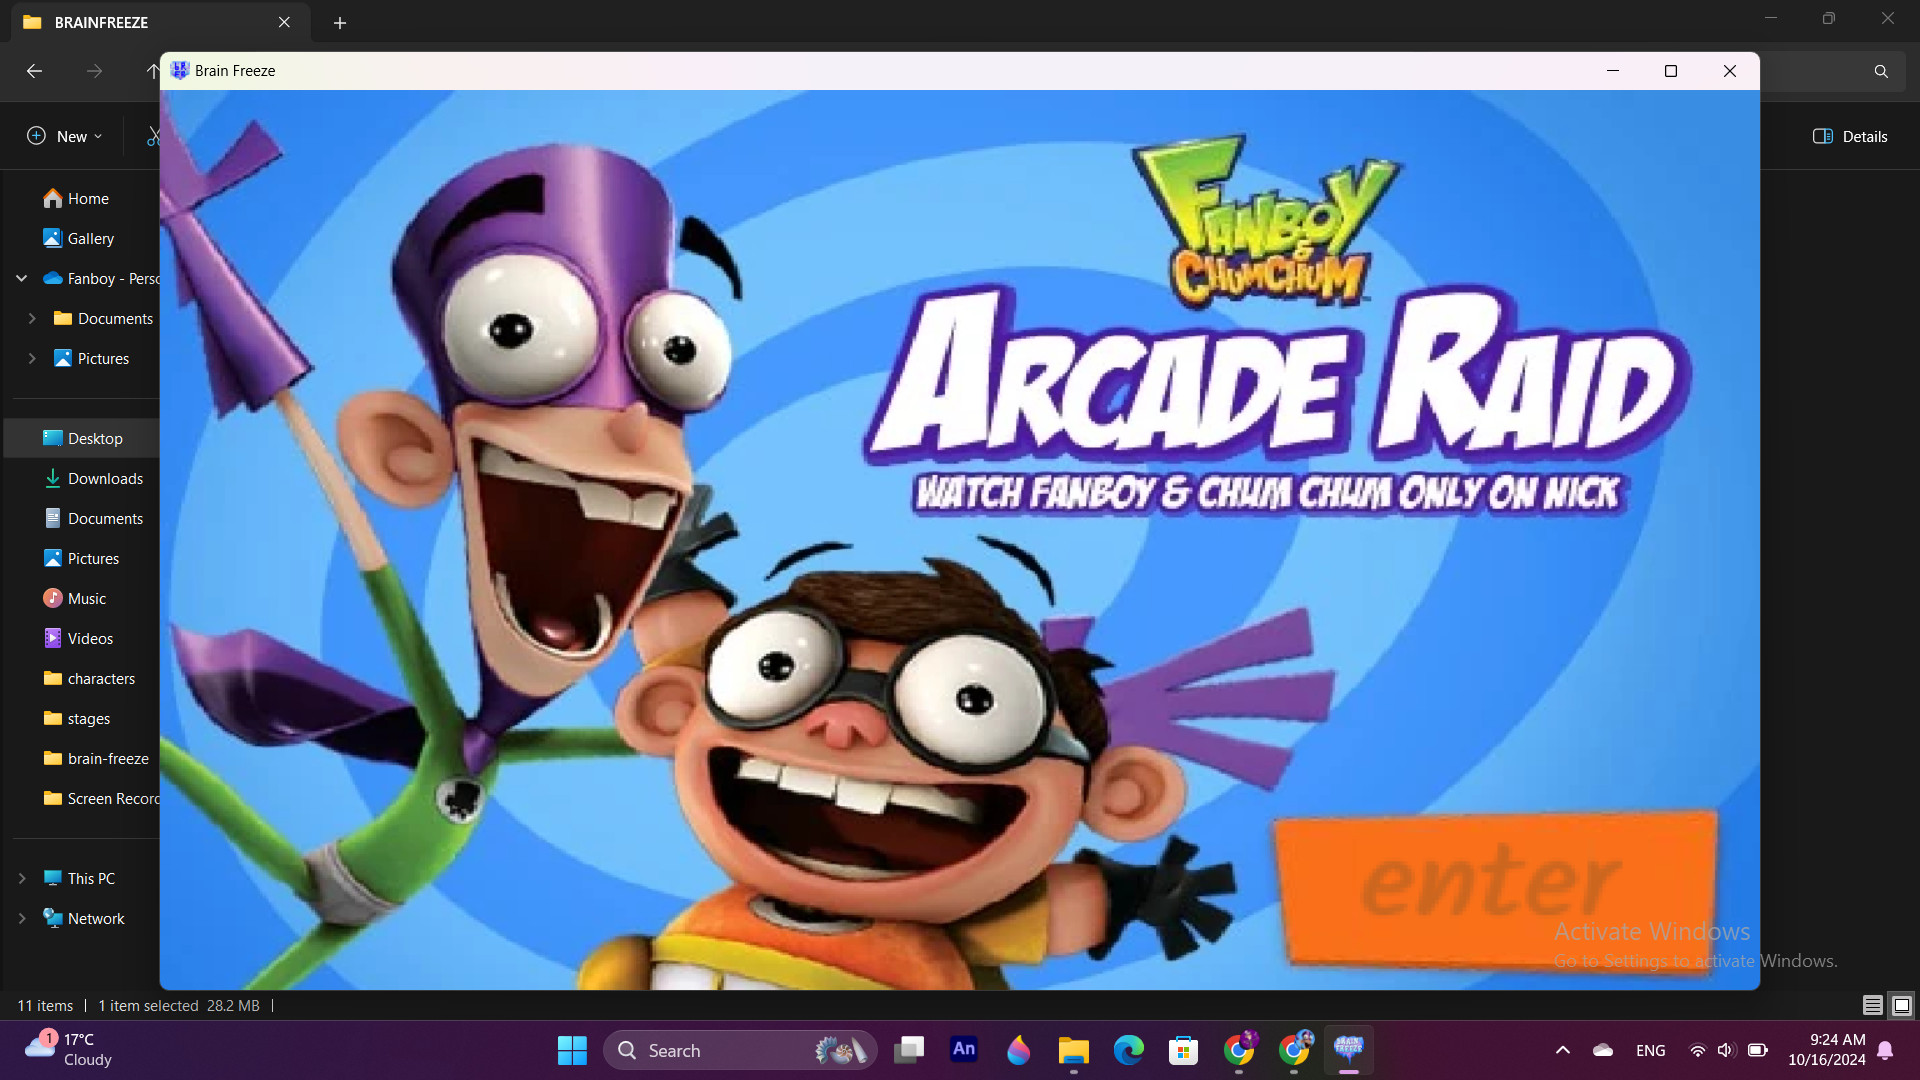Expand This PC in the sidebar
This screenshot has height=1080, width=1920.
coord(22,878)
